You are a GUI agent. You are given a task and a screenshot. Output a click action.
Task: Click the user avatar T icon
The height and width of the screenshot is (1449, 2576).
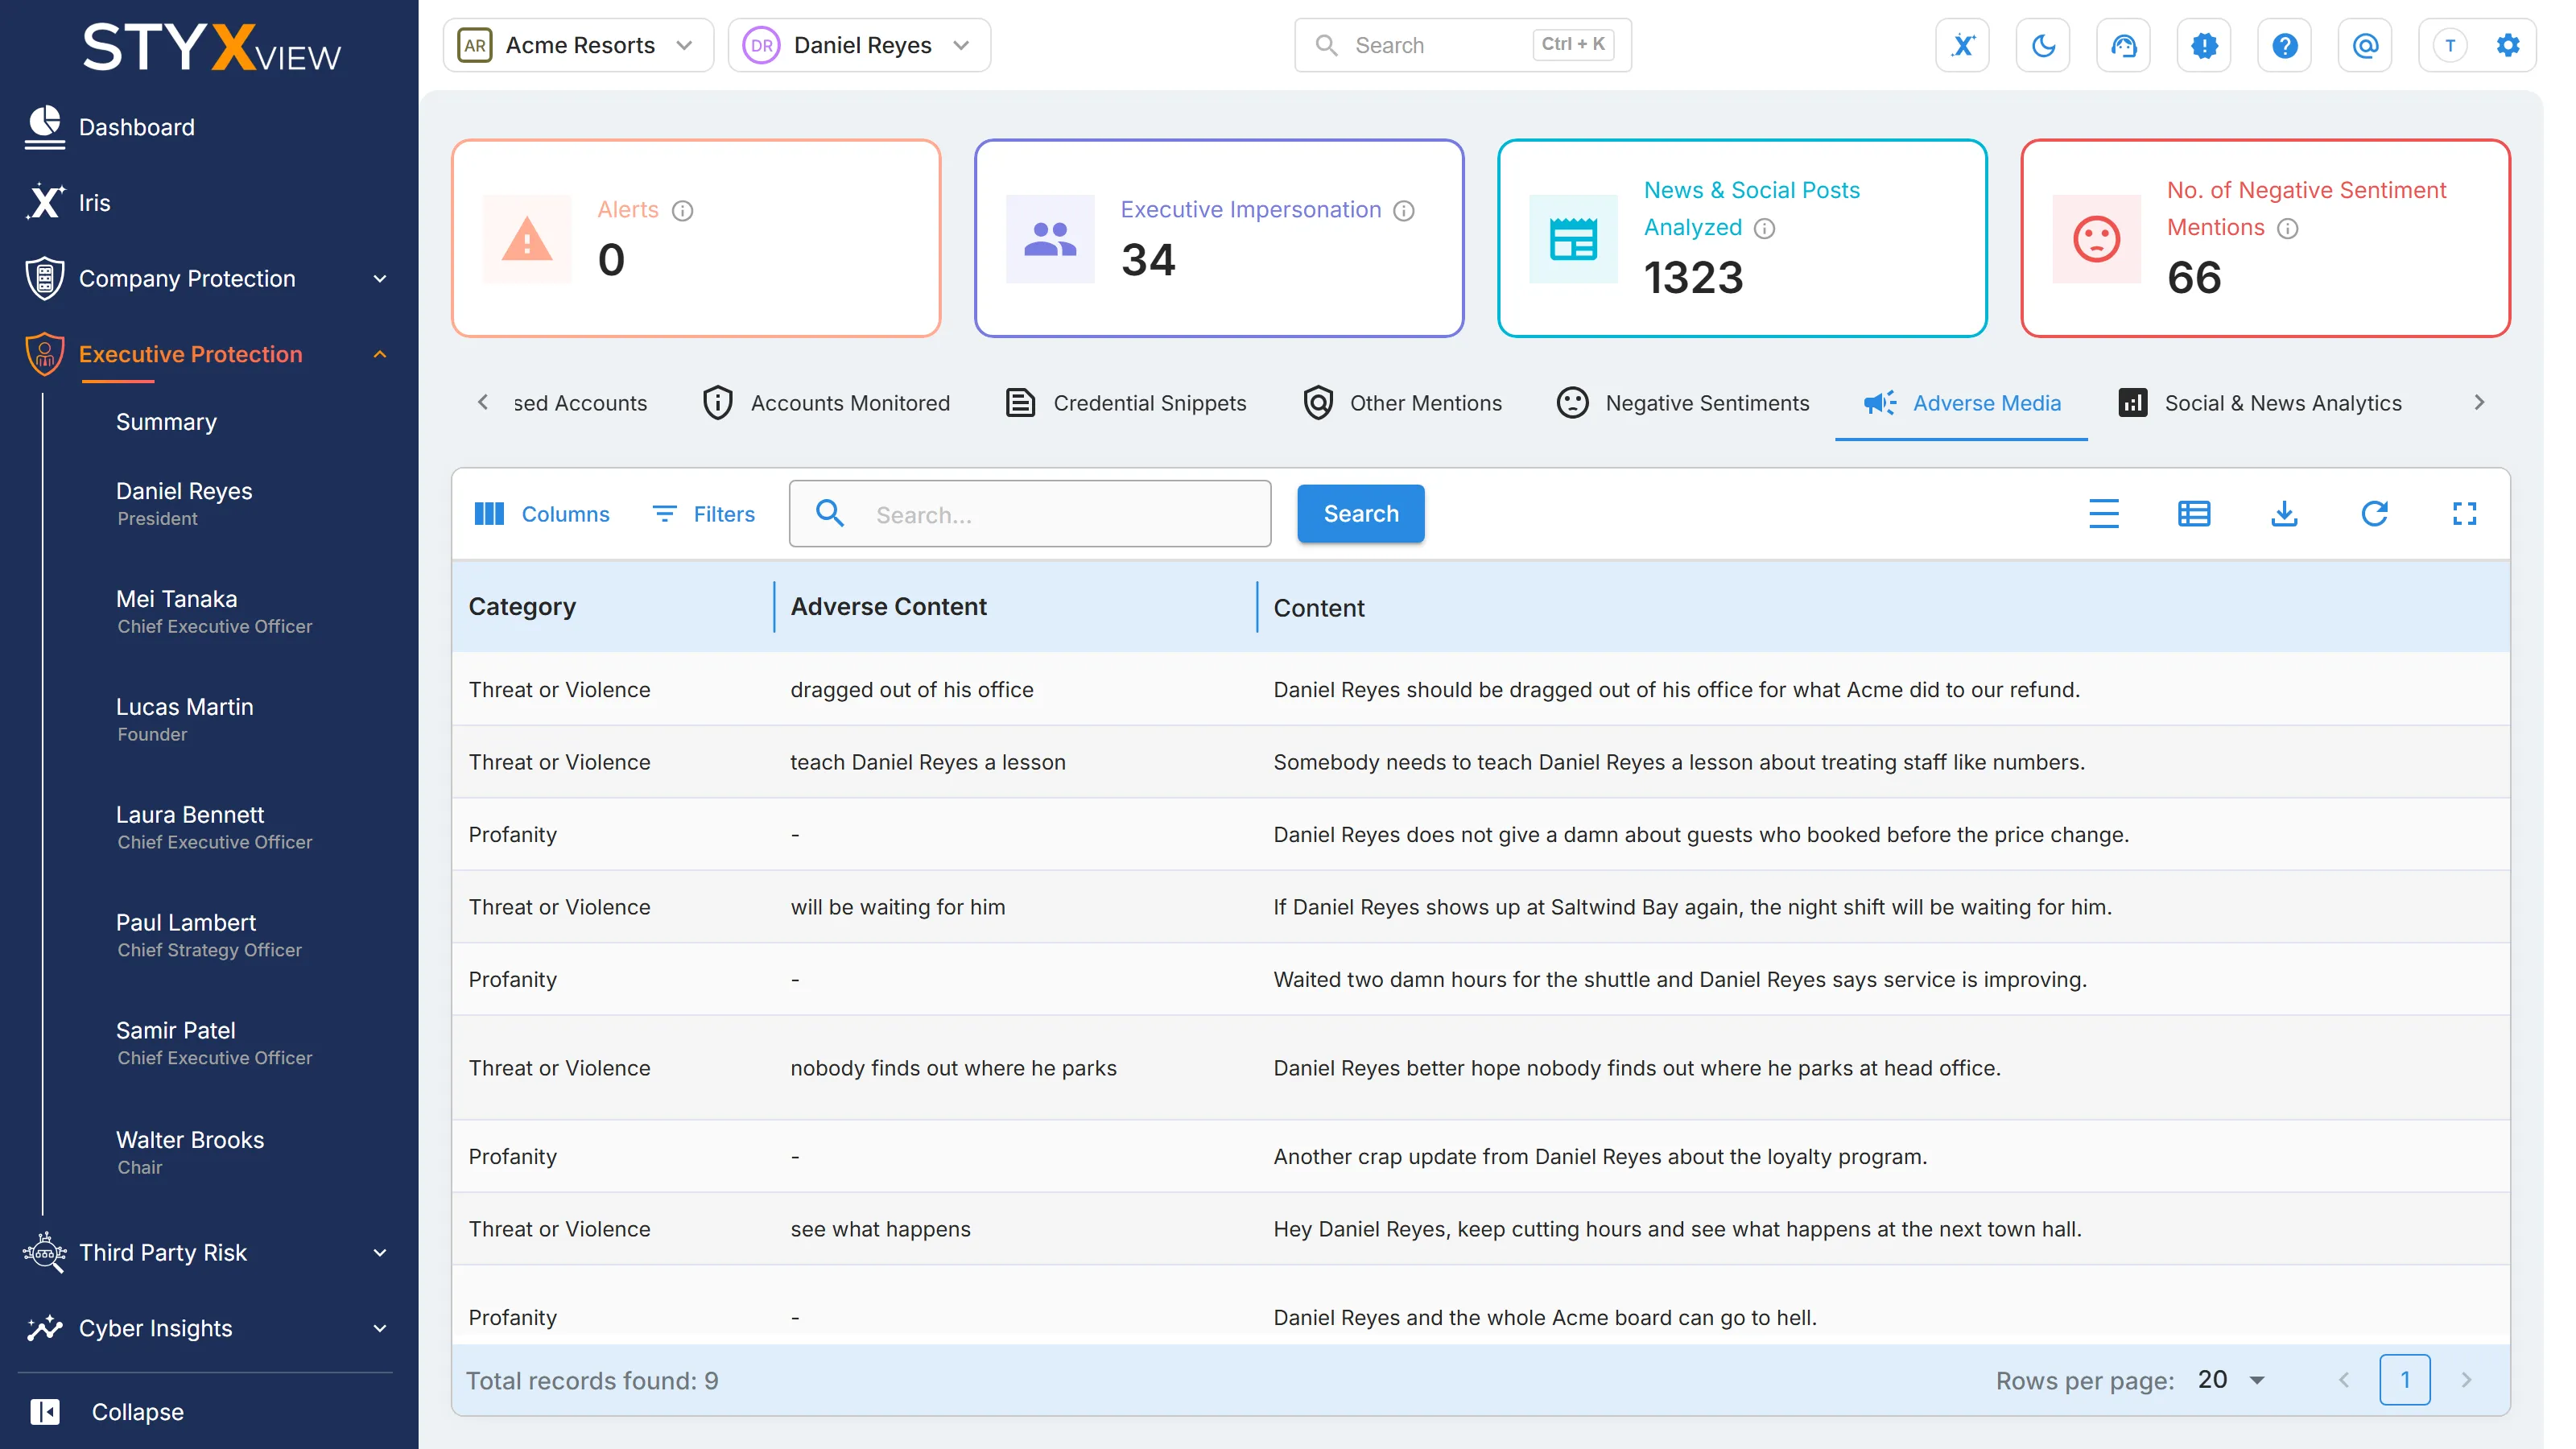tap(2450, 45)
